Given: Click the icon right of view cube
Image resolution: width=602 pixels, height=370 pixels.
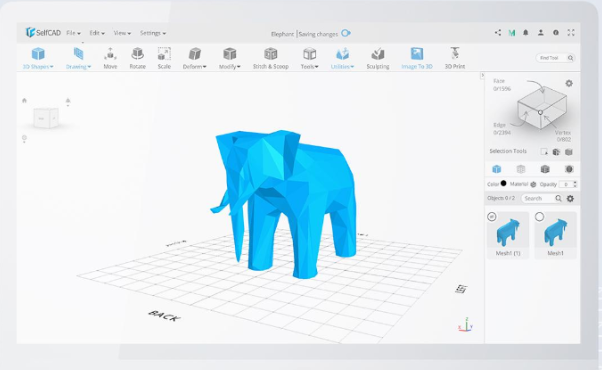Looking at the screenshot, I should (68, 102).
